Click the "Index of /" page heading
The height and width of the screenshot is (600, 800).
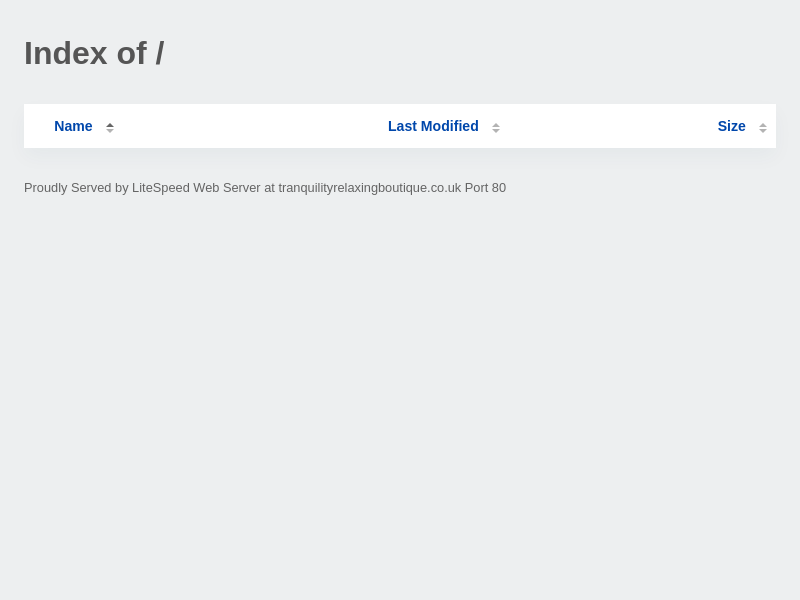tap(94, 53)
